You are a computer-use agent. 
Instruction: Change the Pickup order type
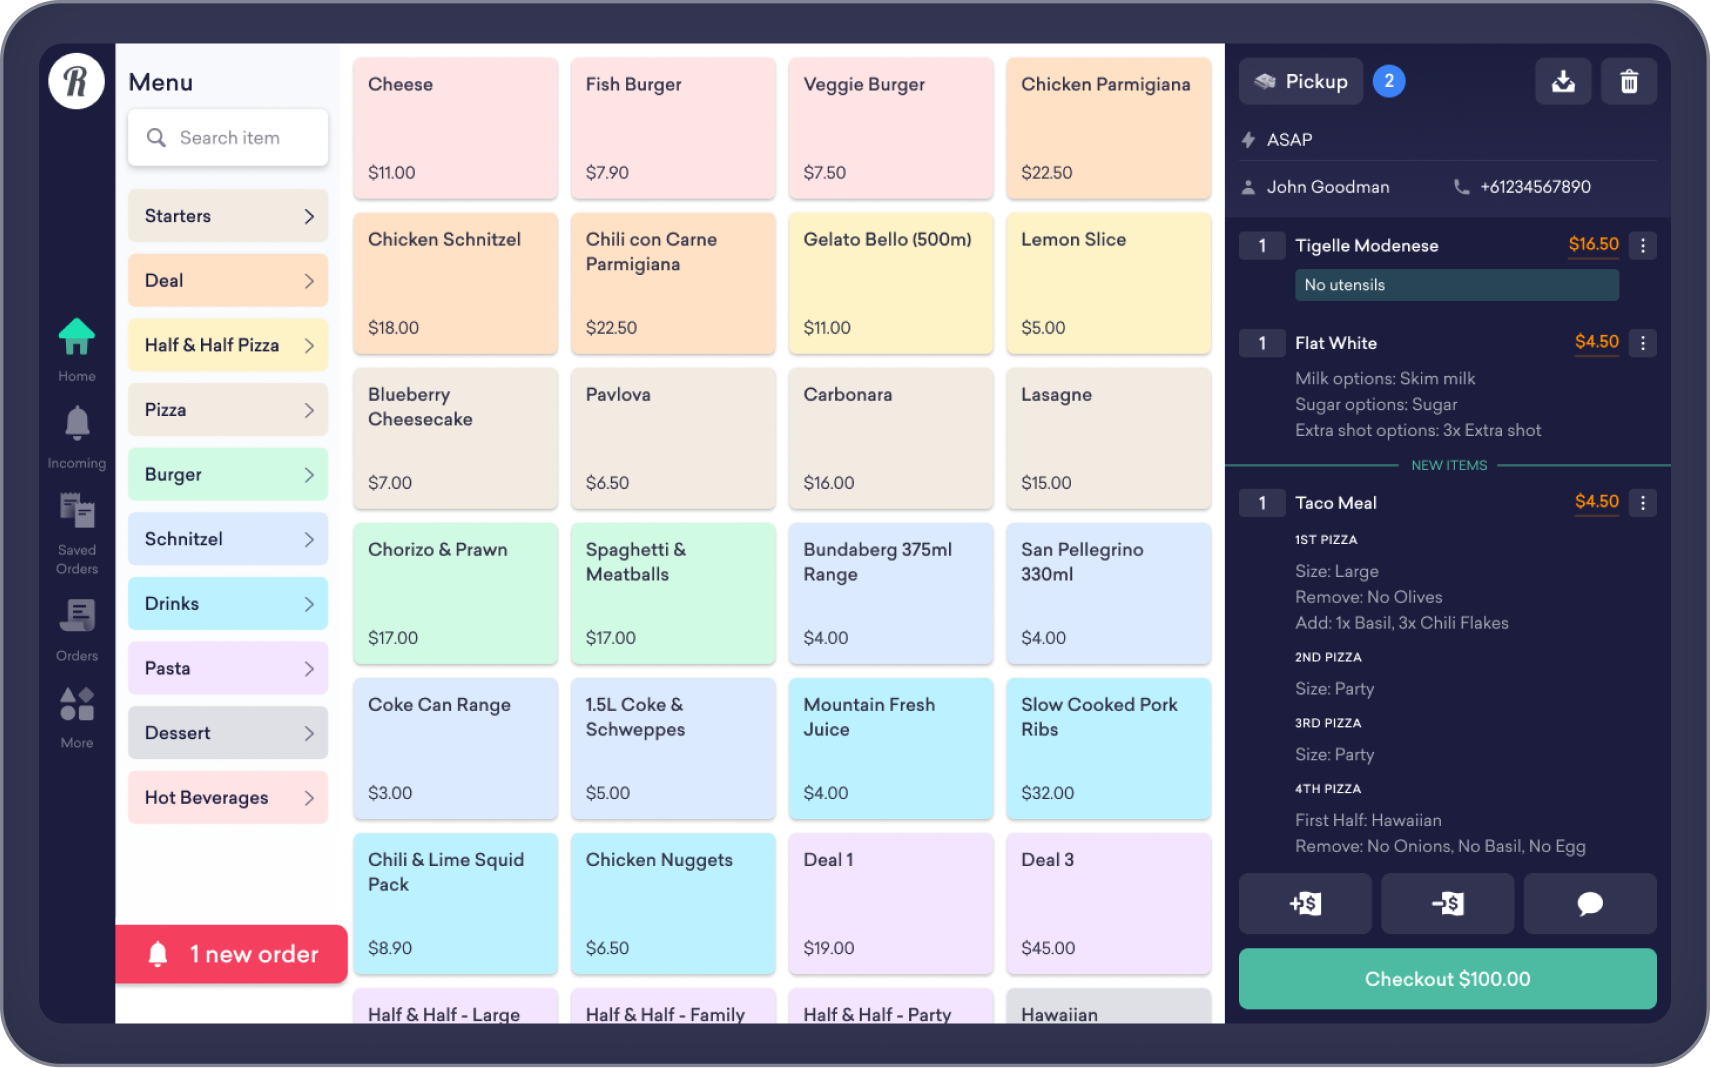[1301, 82]
